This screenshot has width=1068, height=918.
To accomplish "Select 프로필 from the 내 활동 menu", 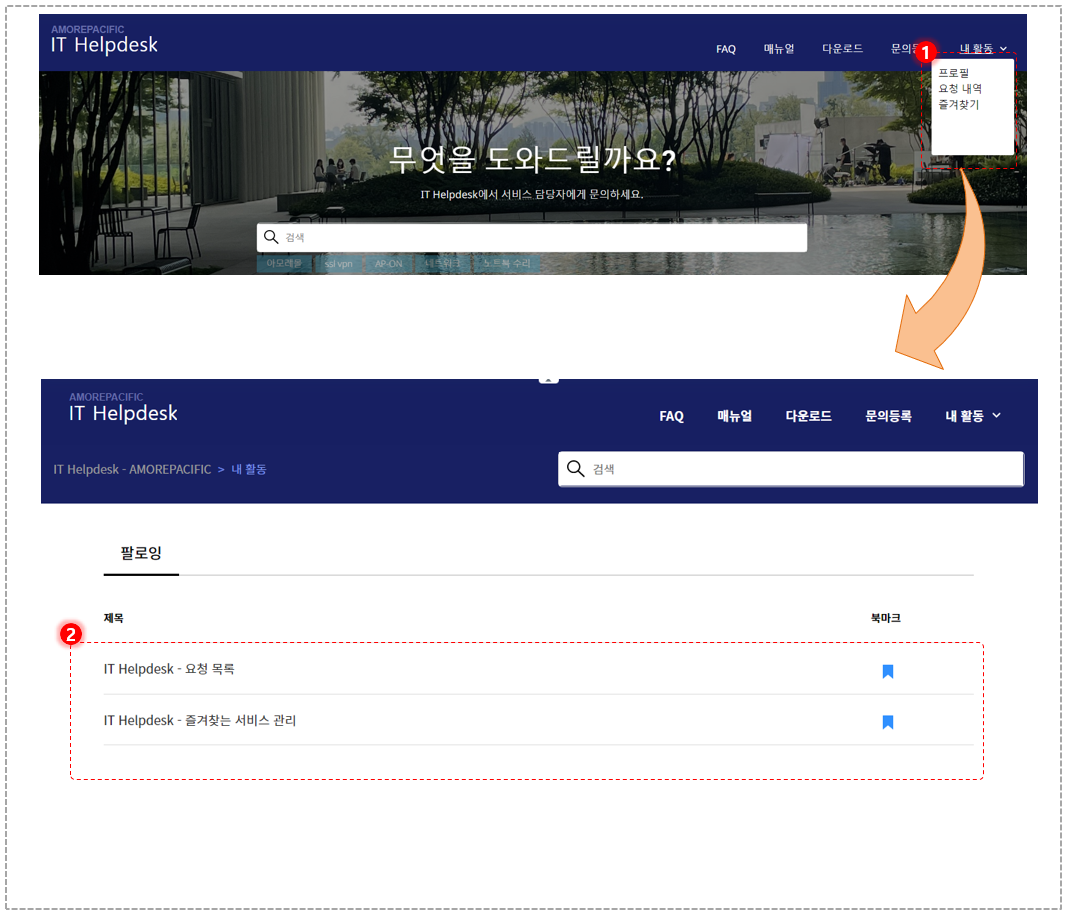I will pos(954,73).
